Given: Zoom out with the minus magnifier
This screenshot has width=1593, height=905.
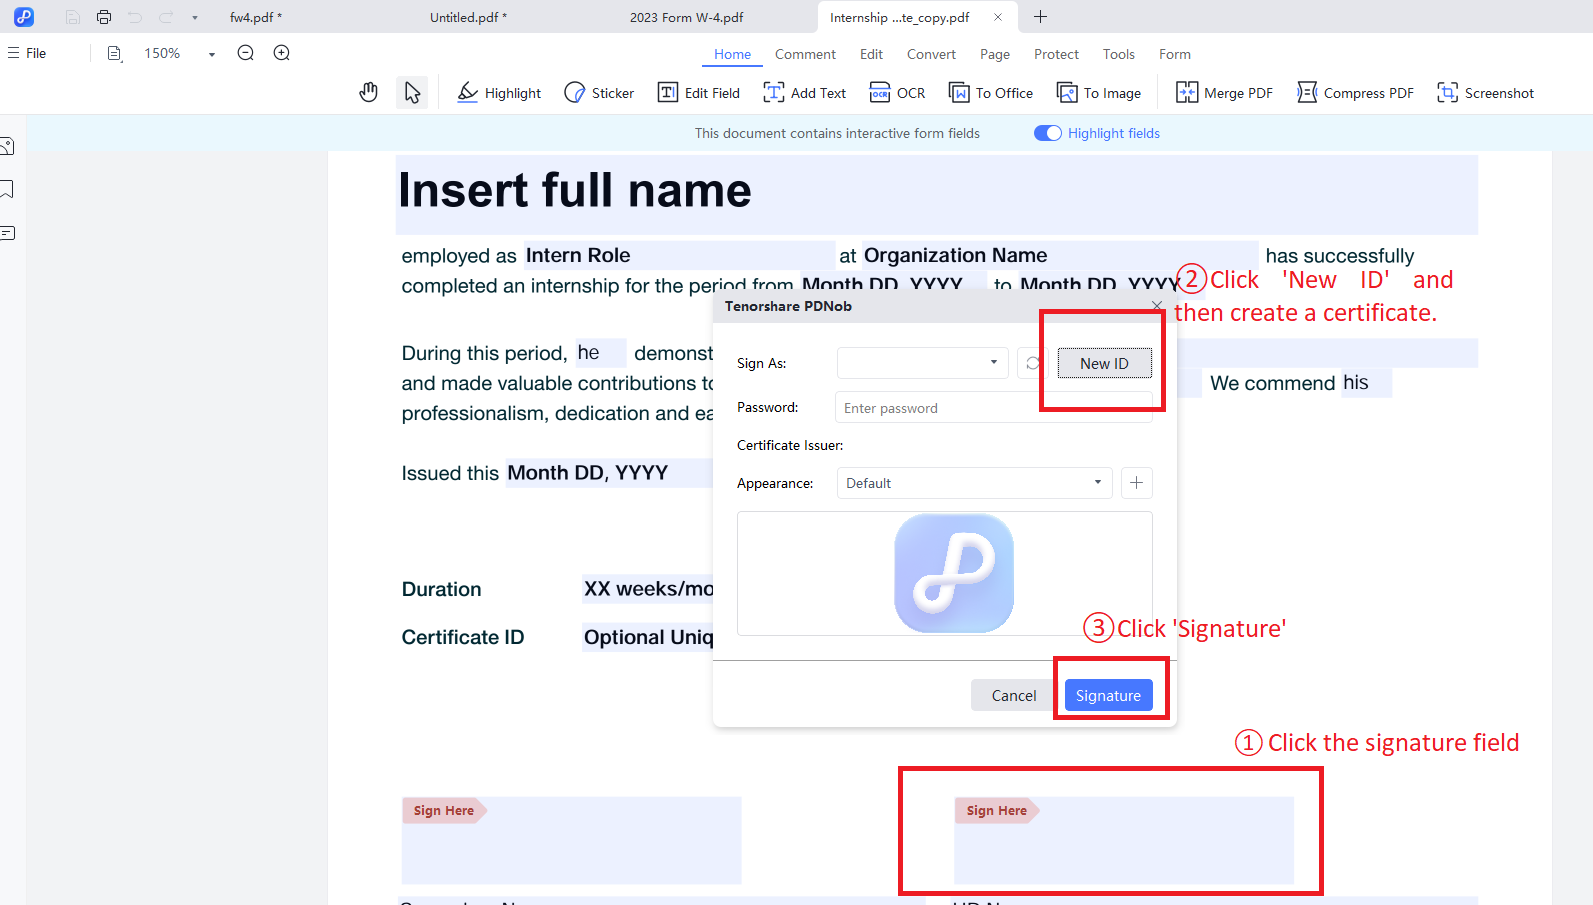Looking at the screenshot, I should (246, 53).
